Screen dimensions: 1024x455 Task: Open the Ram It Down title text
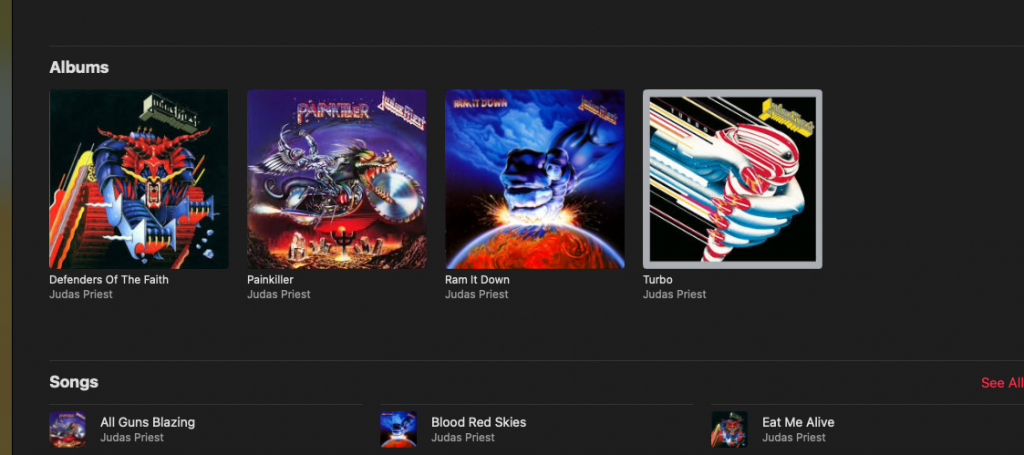click(x=477, y=279)
